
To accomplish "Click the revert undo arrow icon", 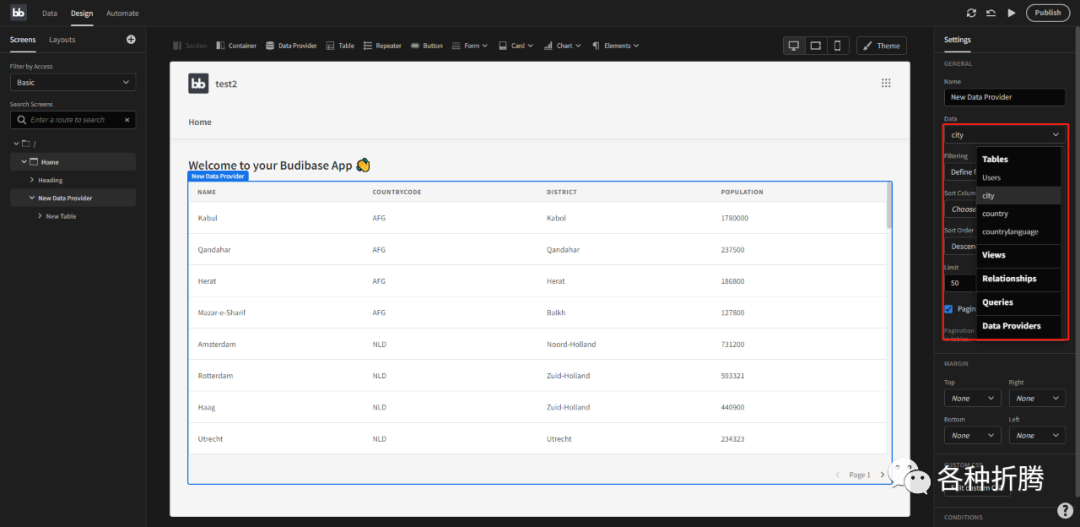I will tap(991, 13).
